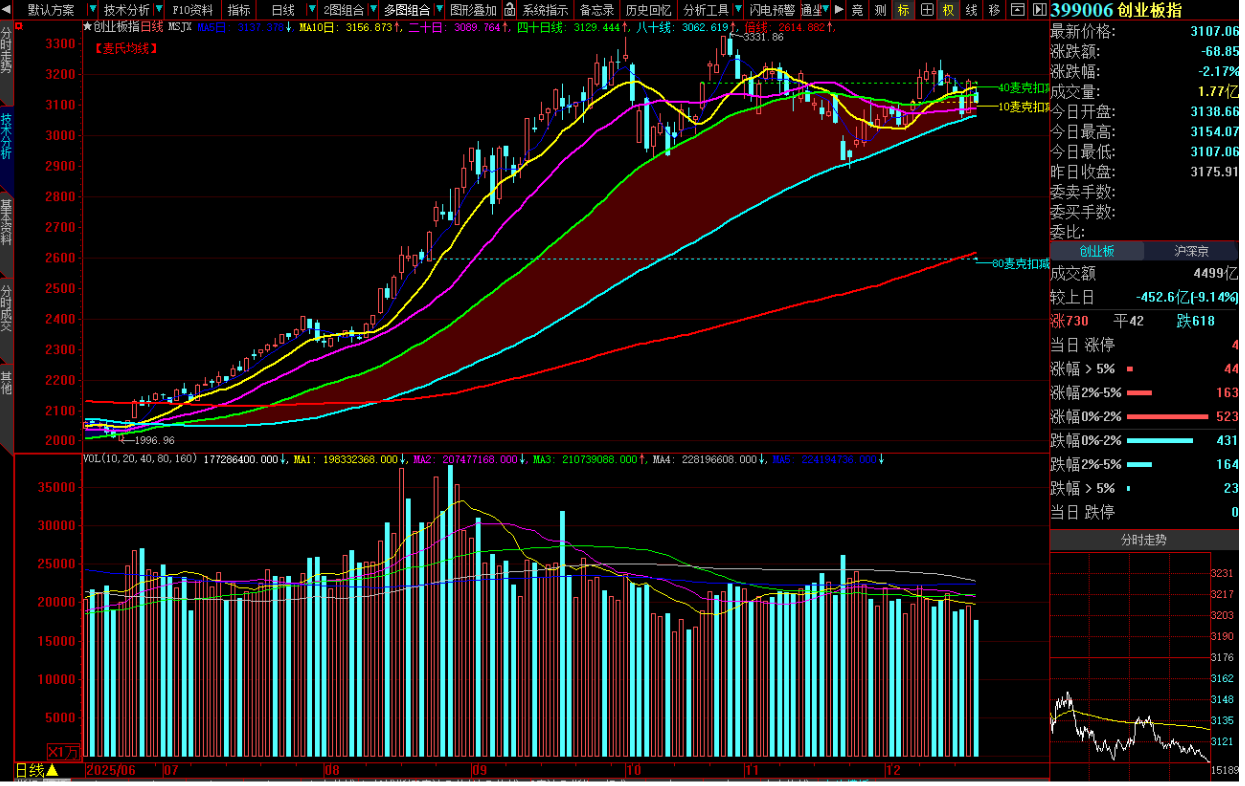Click the 竞 toolbar icon
The width and height of the screenshot is (1245, 786).
click(x=857, y=10)
